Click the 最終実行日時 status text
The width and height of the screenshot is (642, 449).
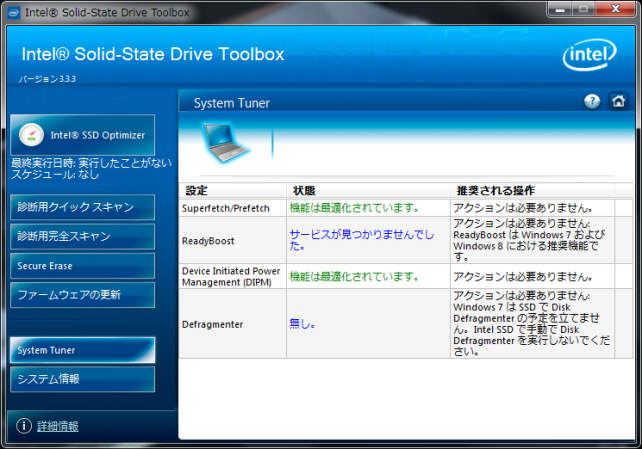pyautogui.click(x=91, y=163)
